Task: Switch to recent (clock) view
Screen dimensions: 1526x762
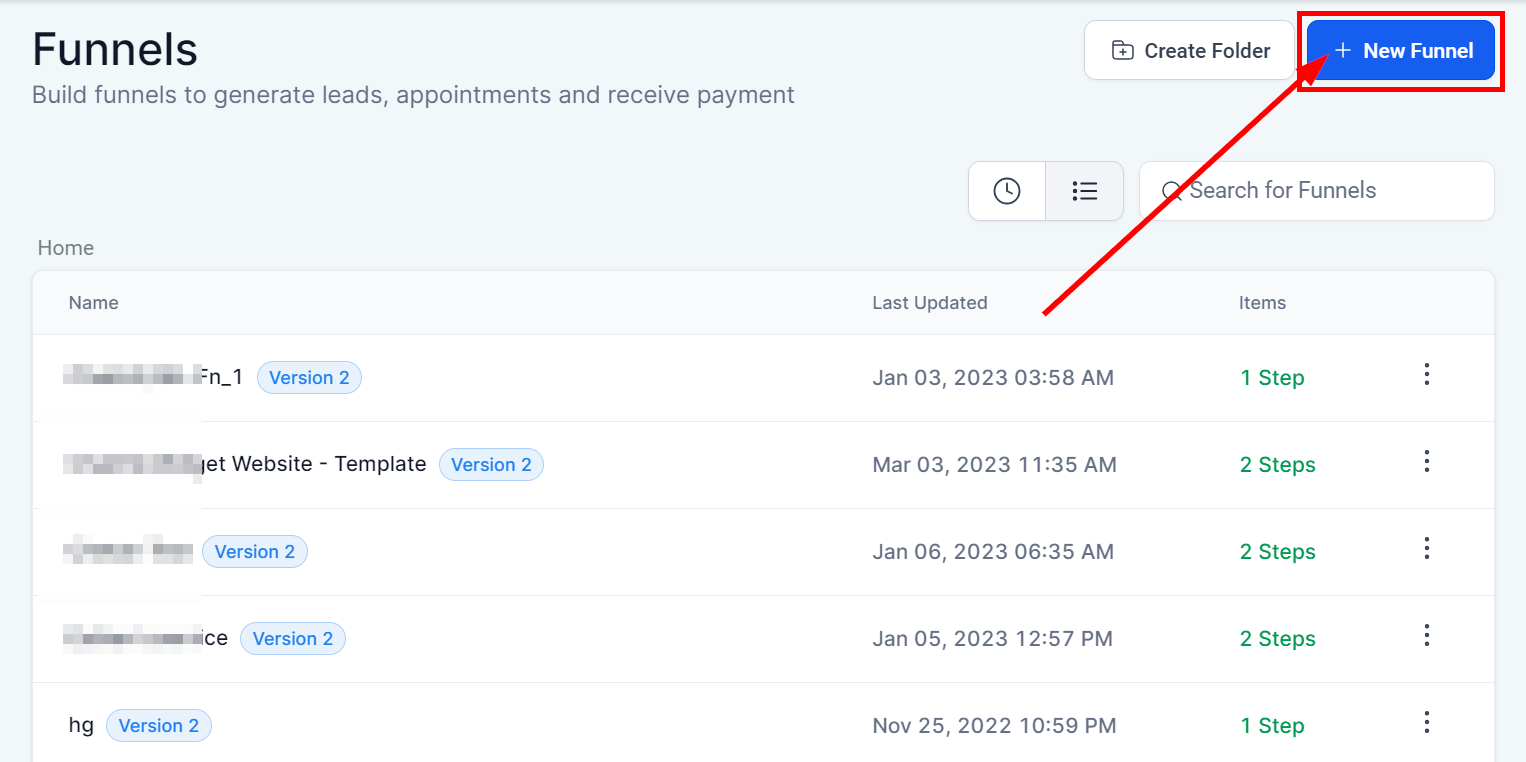Action: pos(1007,191)
